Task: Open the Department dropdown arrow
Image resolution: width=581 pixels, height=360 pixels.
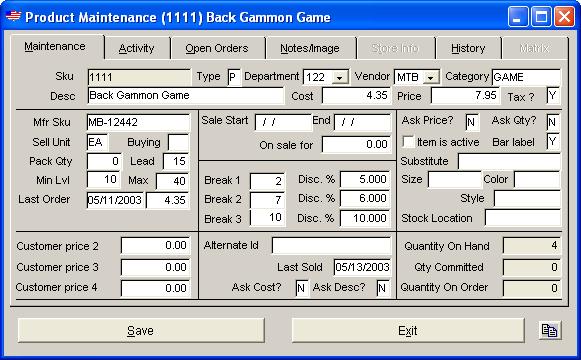Action: tap(339, 77)
